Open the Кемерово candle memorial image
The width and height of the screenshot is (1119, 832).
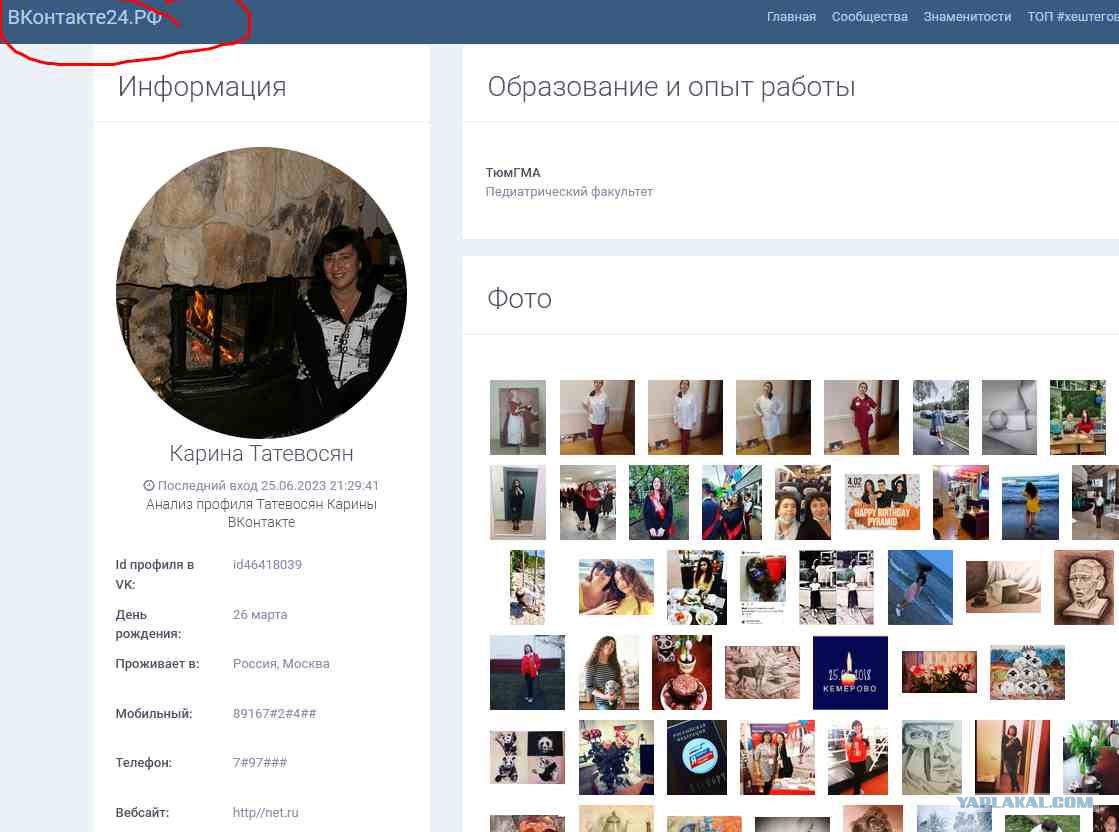click(x=850, y=672)
